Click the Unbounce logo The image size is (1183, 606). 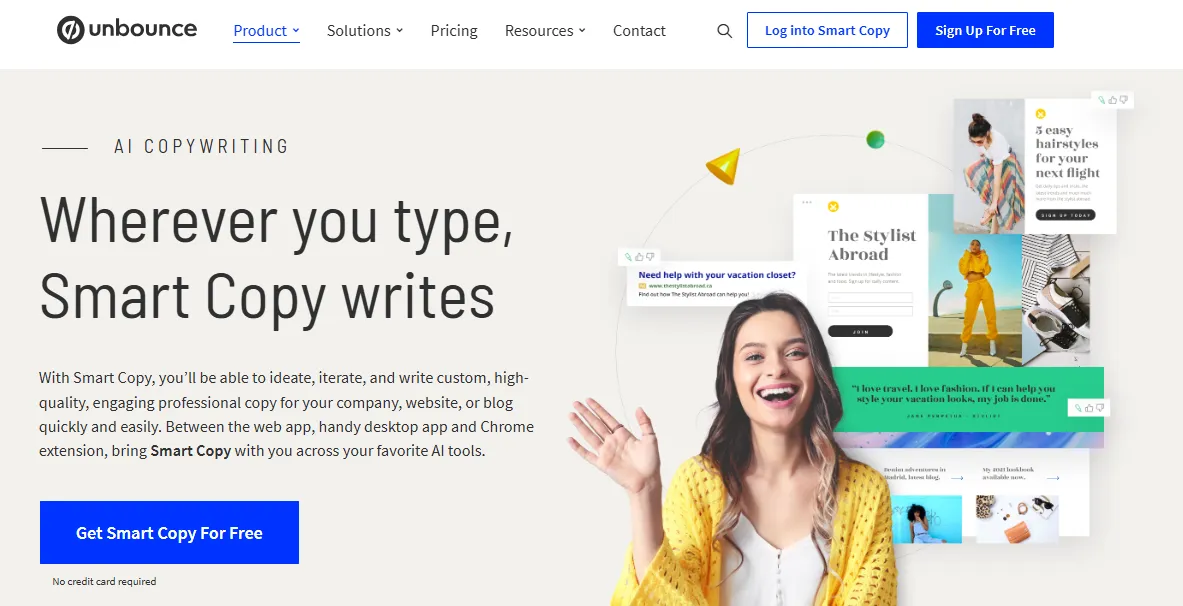pos(127,30)
